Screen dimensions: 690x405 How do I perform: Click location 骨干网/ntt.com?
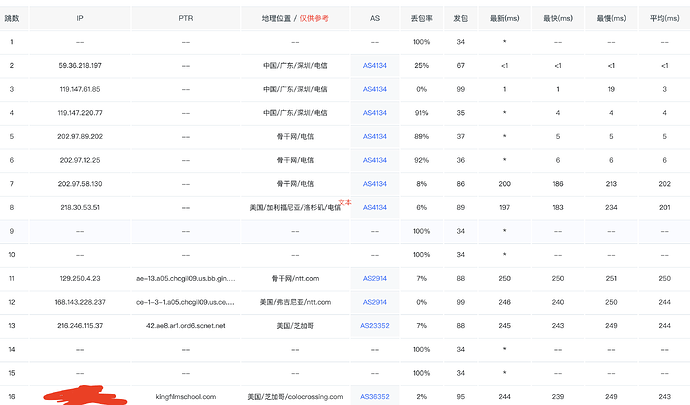tap(295, 278)
